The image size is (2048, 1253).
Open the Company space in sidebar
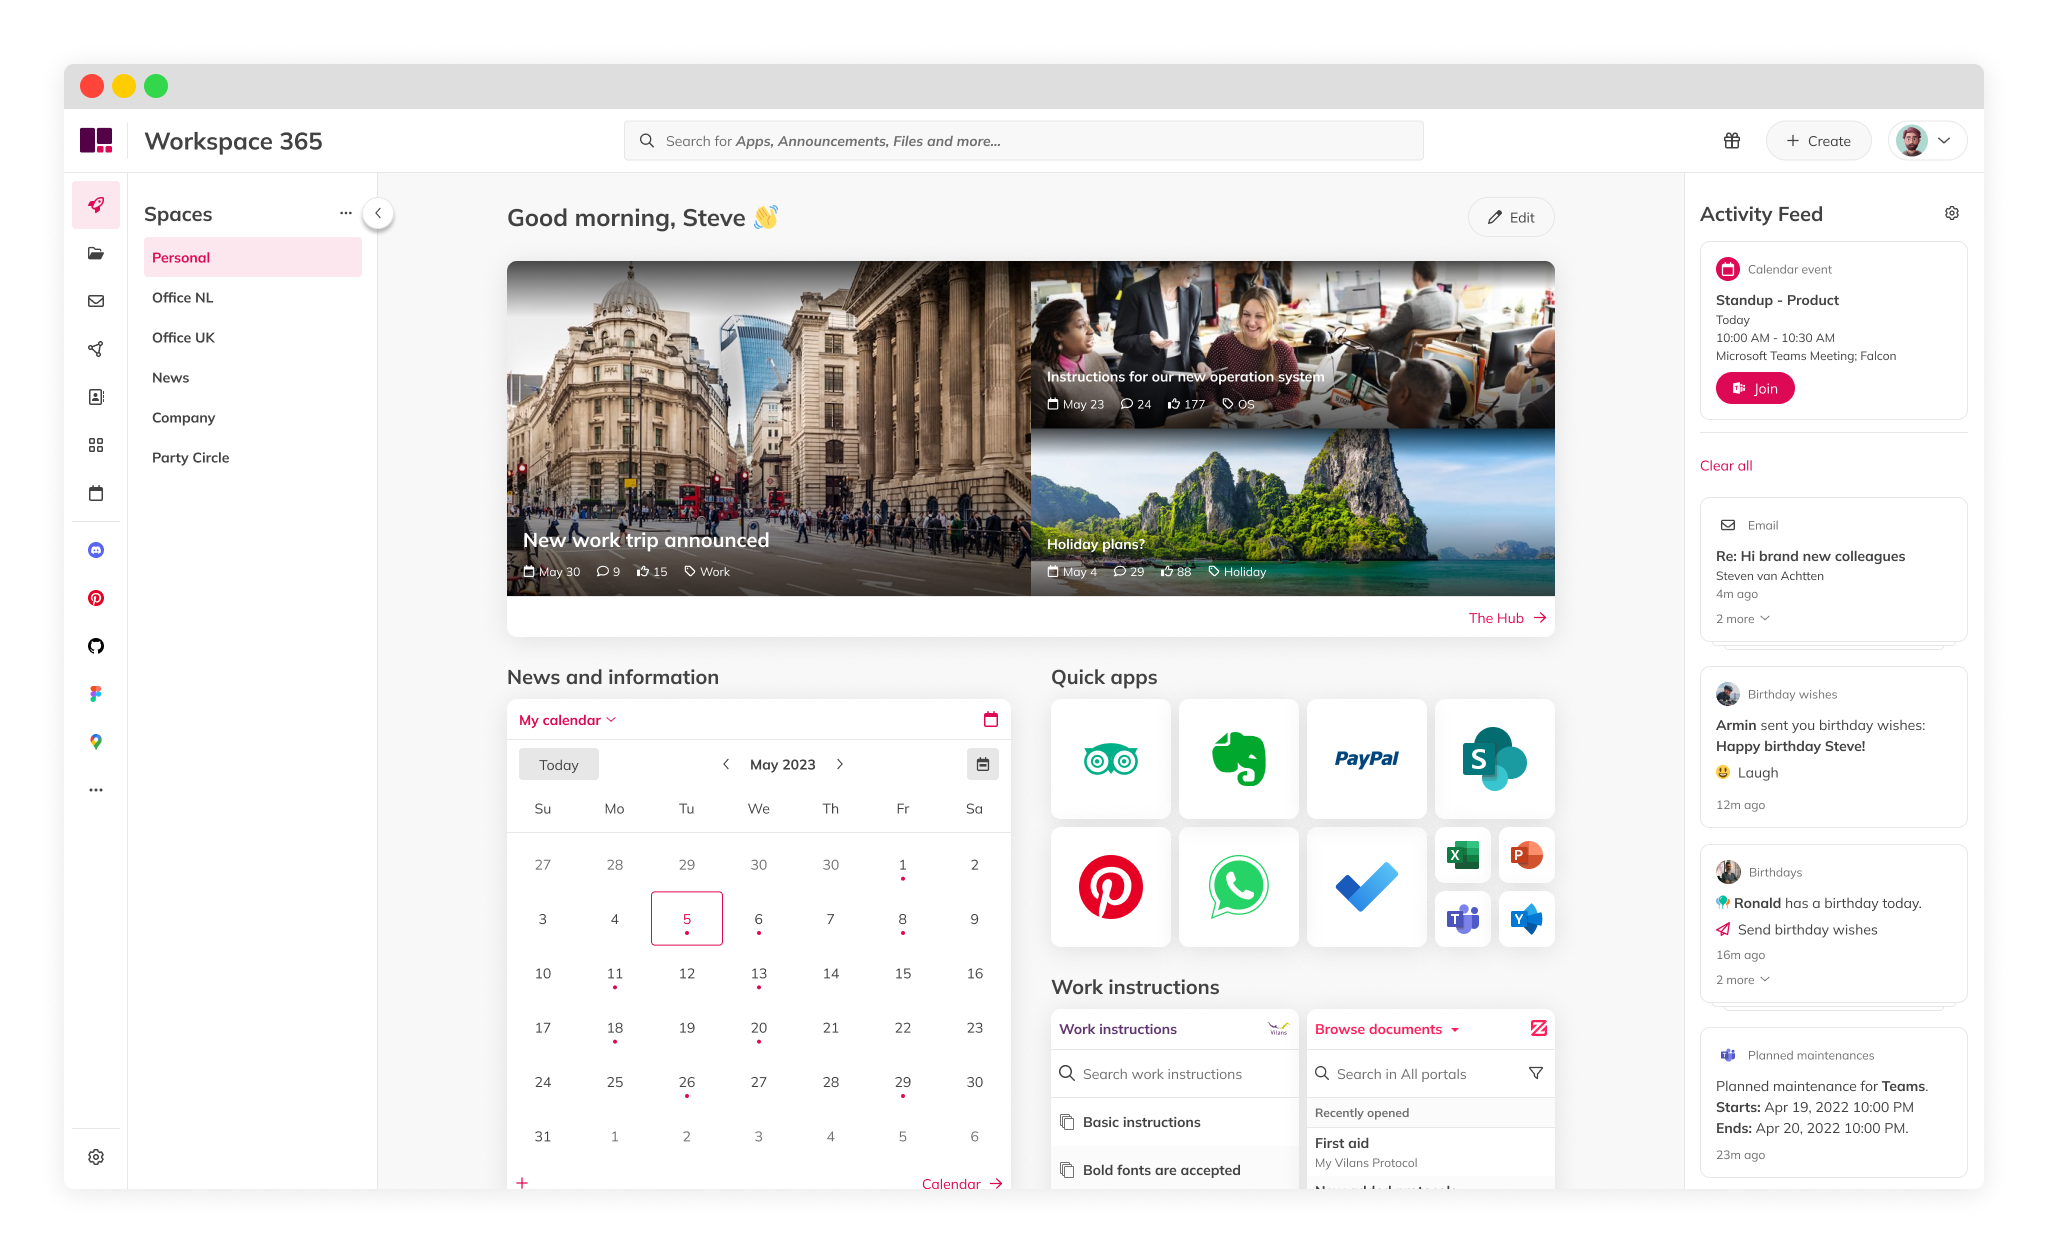click(x=183, y=417)
